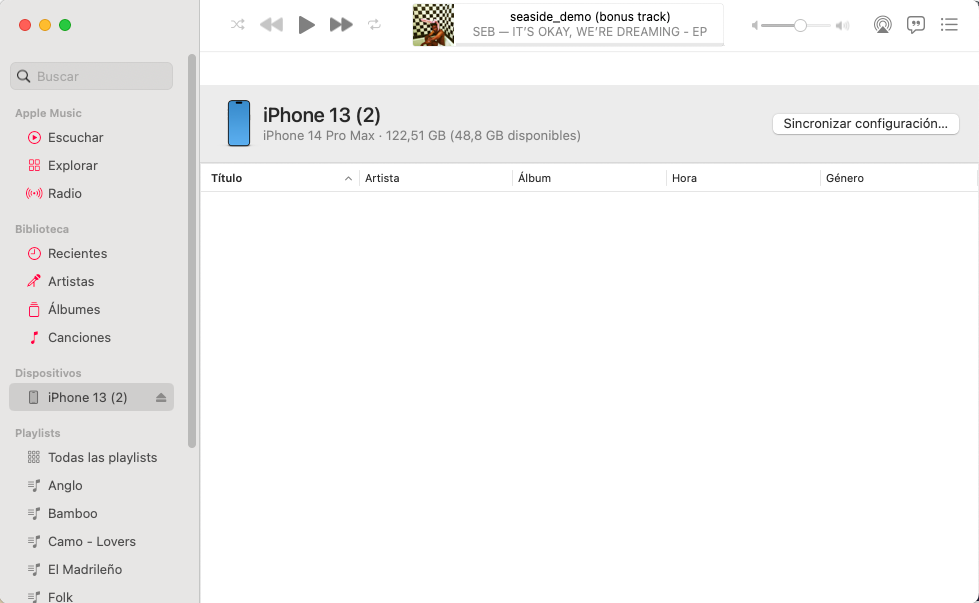Sort by Género column
Image resolution: width=979 pixels, height=603 pixels.
pyautogui.click(x=898, y=179)
